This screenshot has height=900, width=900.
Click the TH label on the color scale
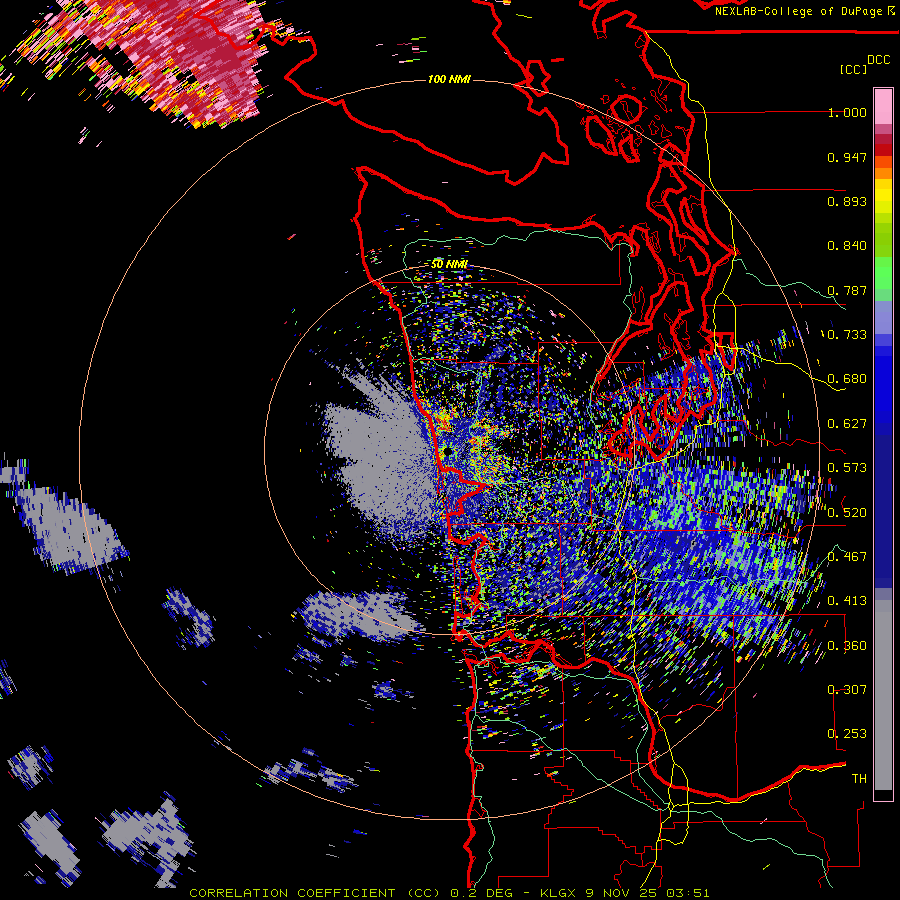859,779
